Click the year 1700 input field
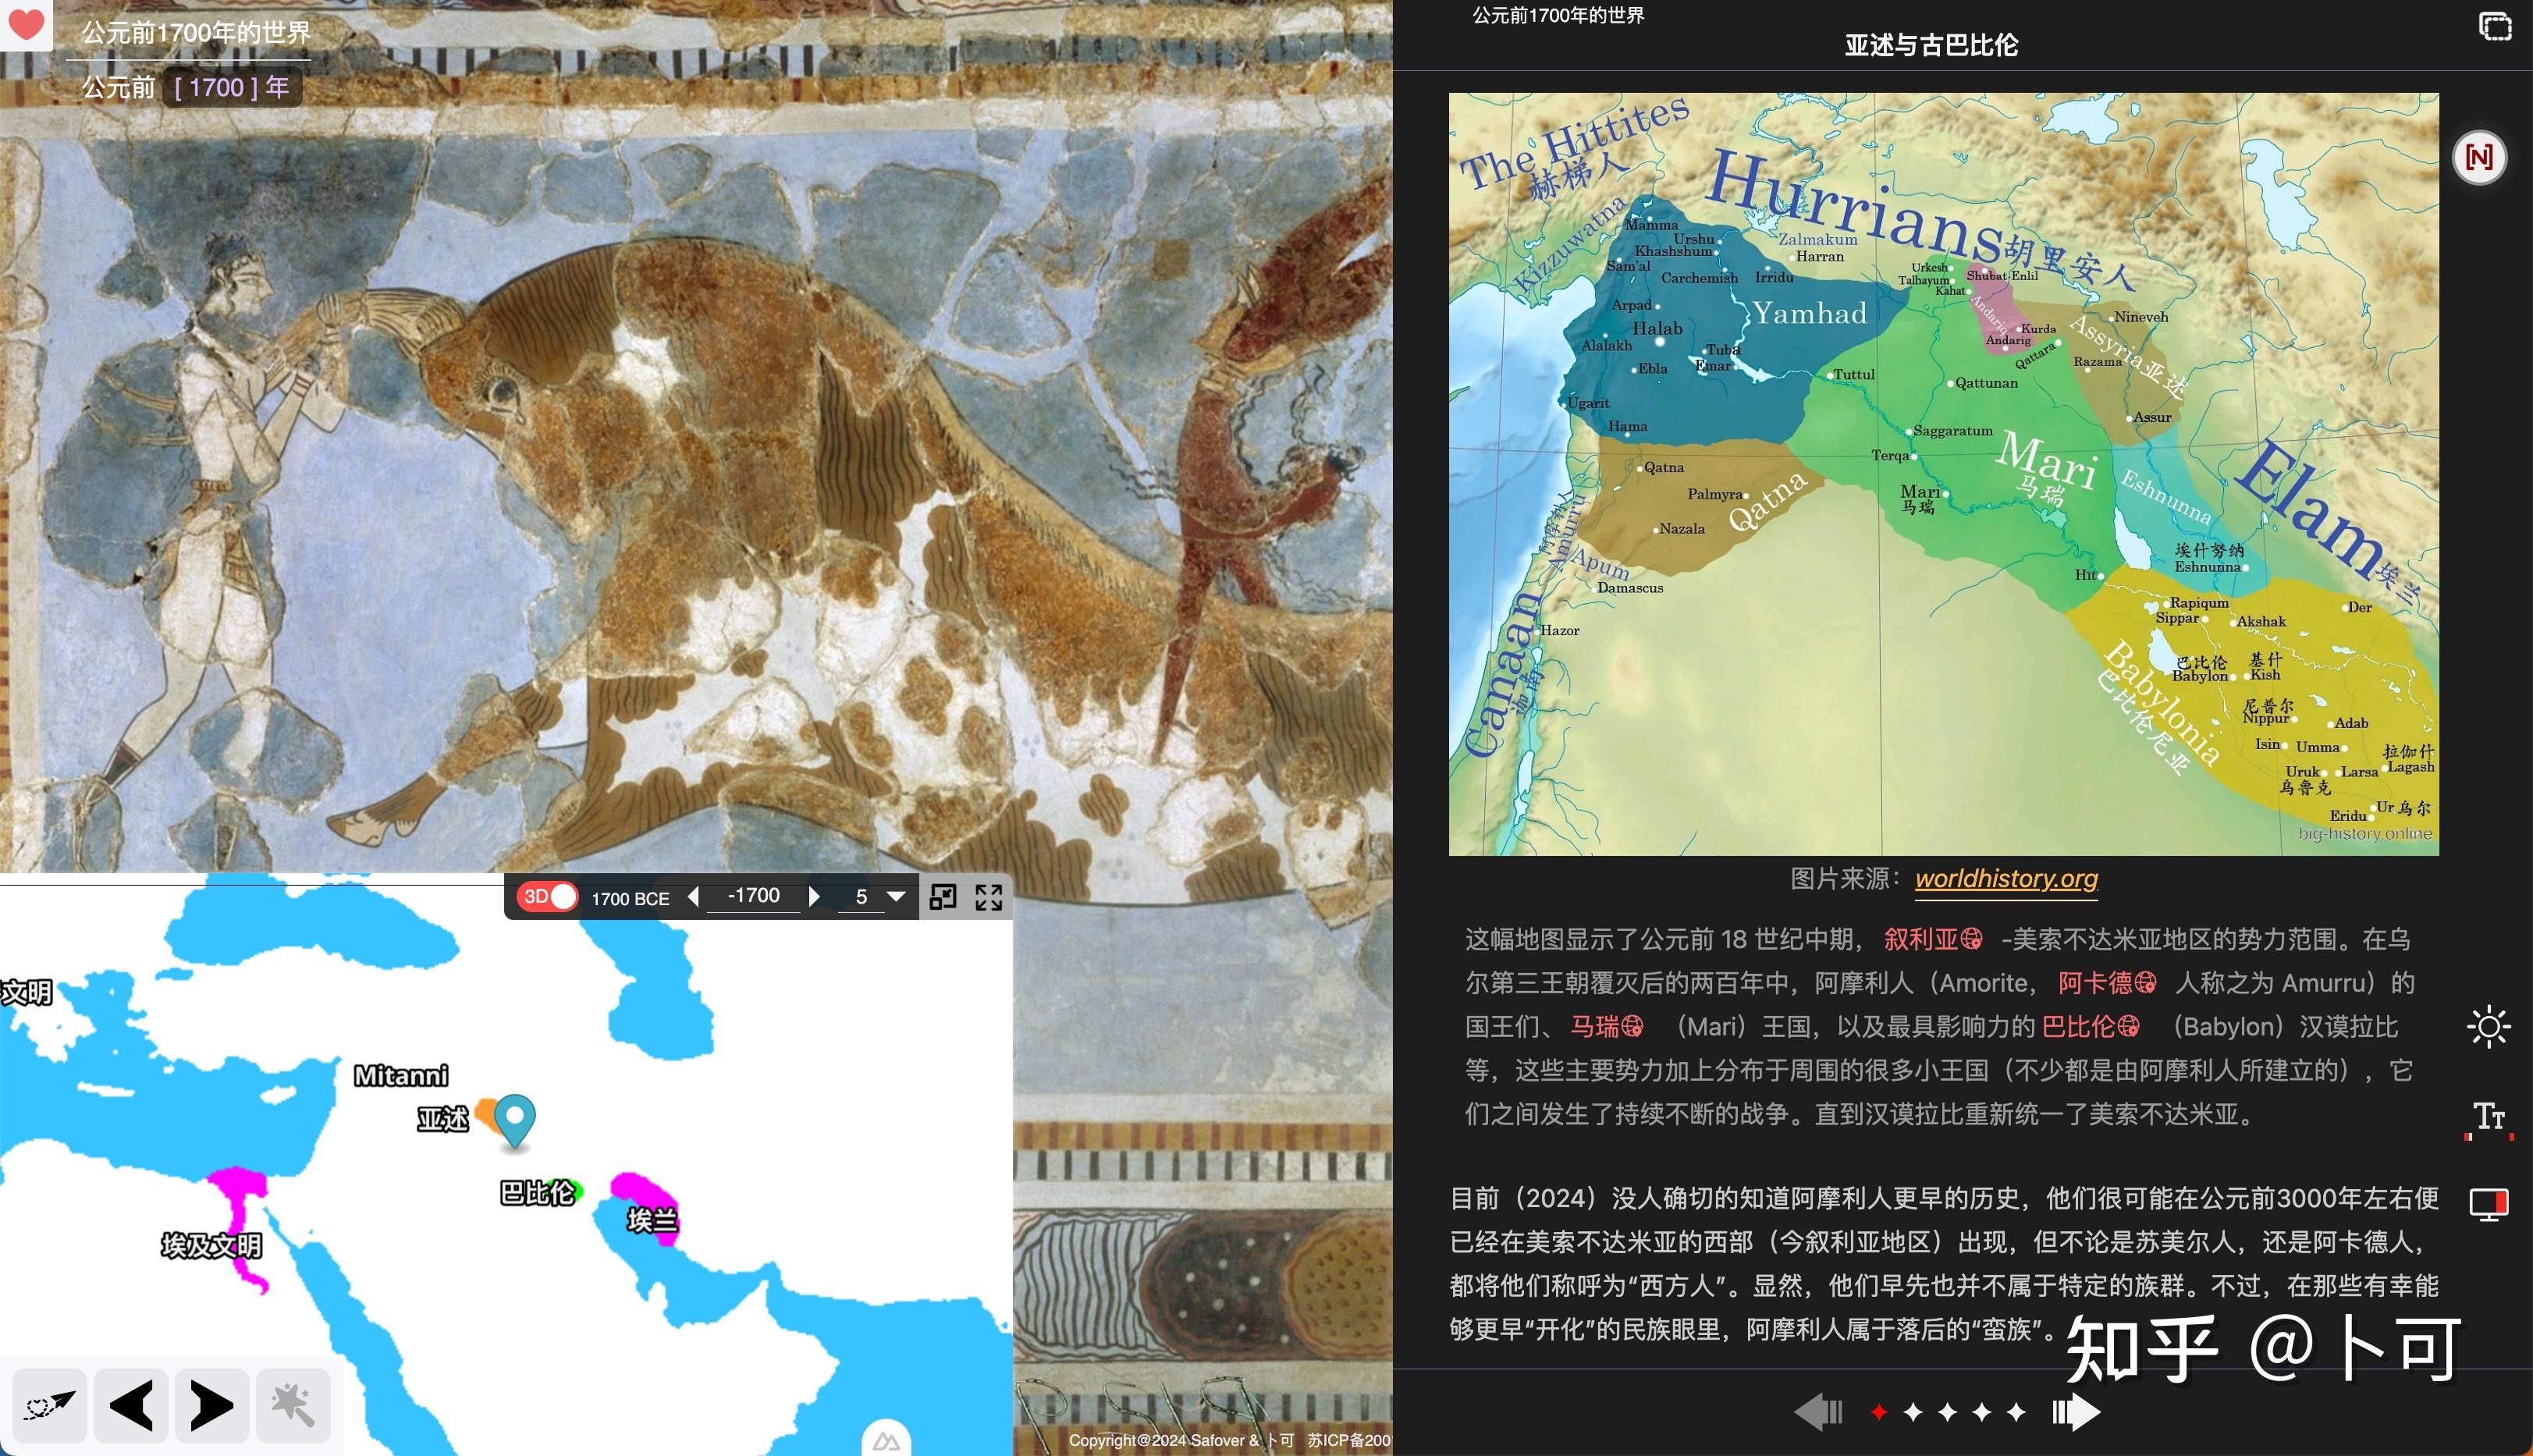2533x1456 pixels. [217, 88]
